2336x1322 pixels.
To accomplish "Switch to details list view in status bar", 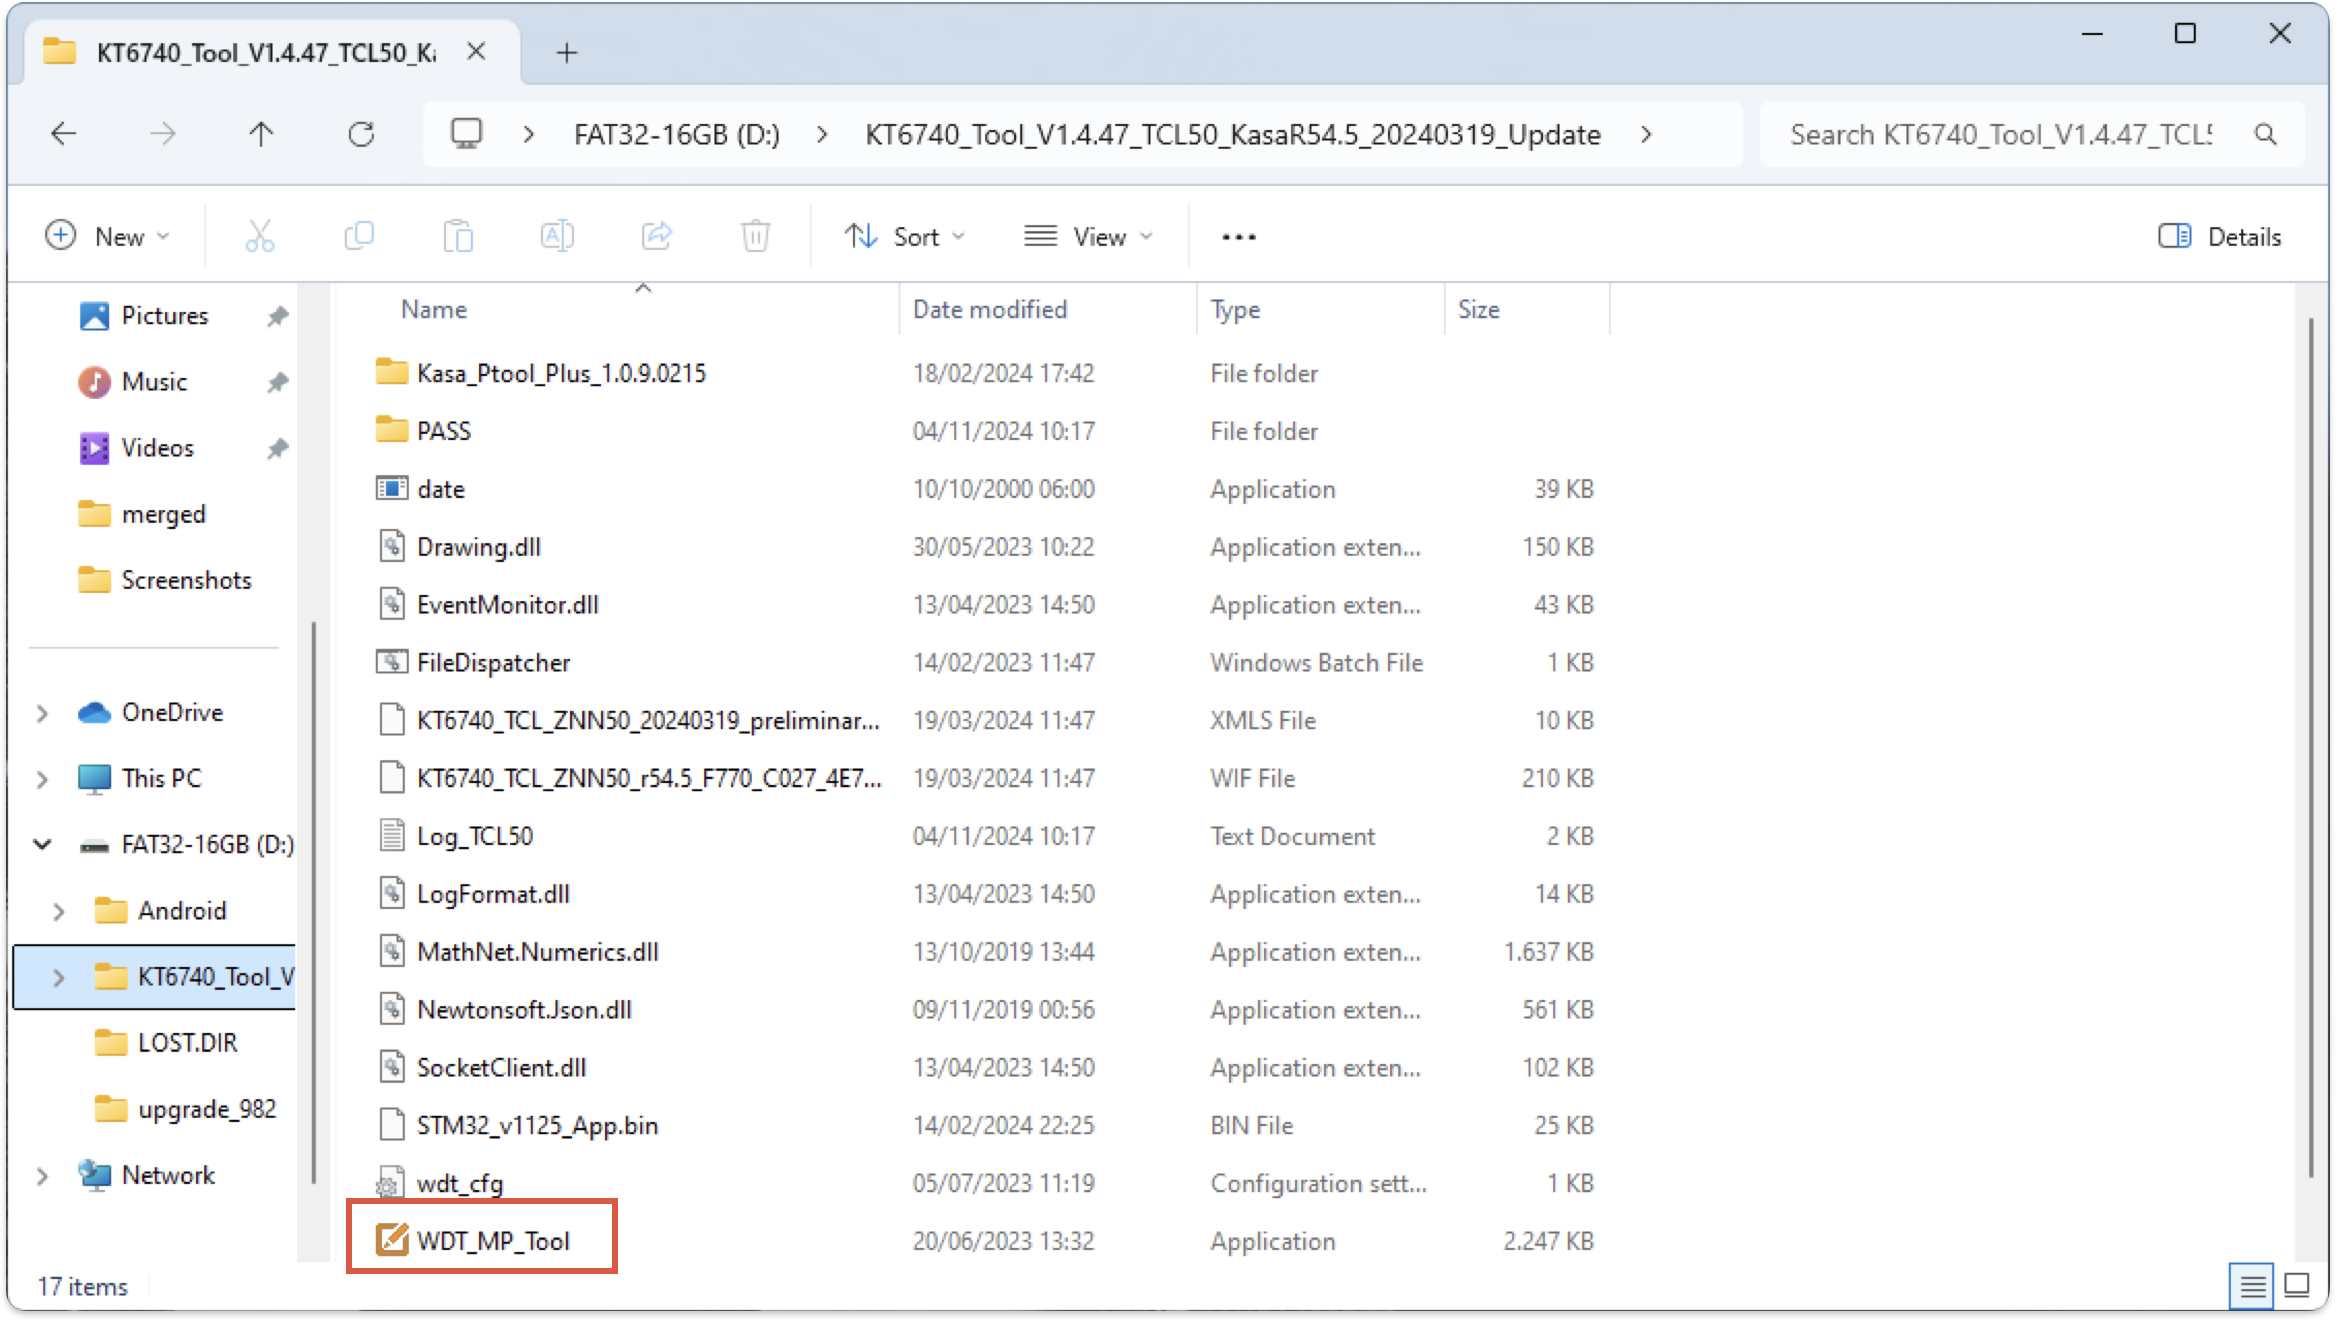I will click(2252, 1285).
